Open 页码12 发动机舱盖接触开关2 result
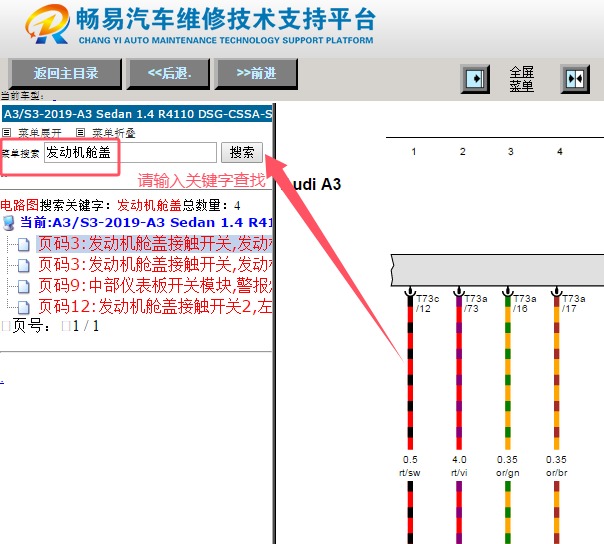The height and width of the screenshot is (544, 604). tap(155, 306)
